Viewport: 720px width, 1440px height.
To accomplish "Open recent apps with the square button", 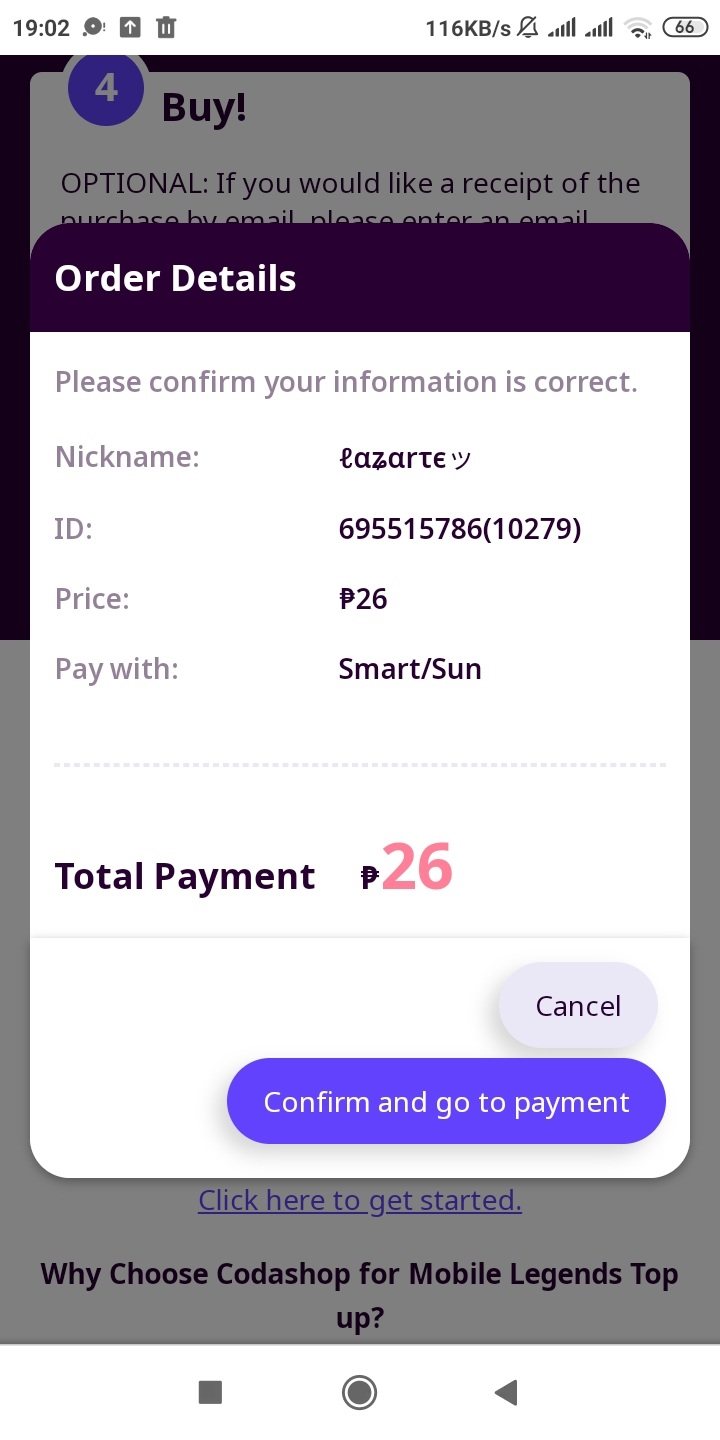I will click(x=210, y=1392).
